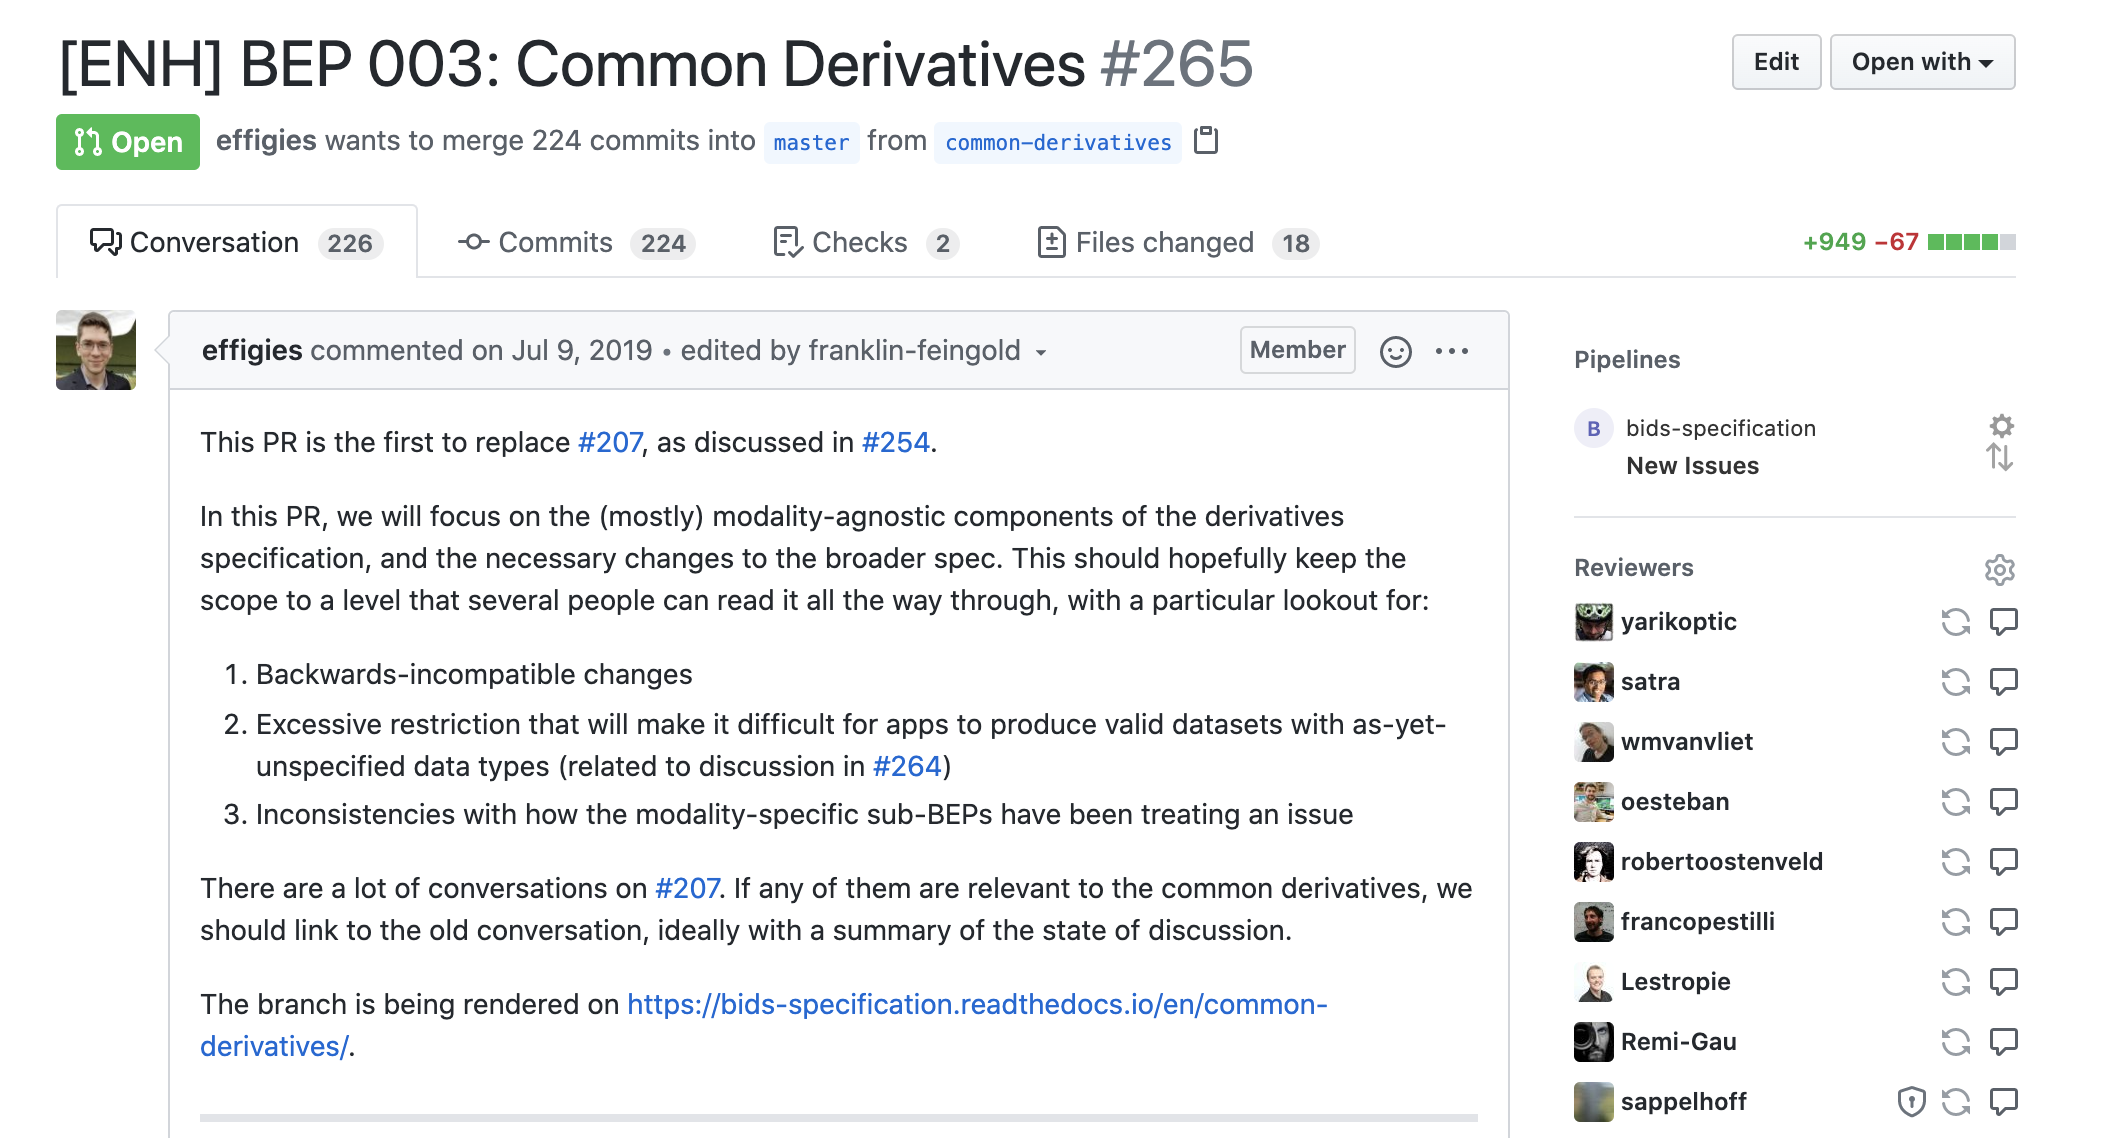2116x1138 pixels.
Task: Open the readthedocs common-derivatives link
Action: pyautogui.click(x=976, y=1004)
